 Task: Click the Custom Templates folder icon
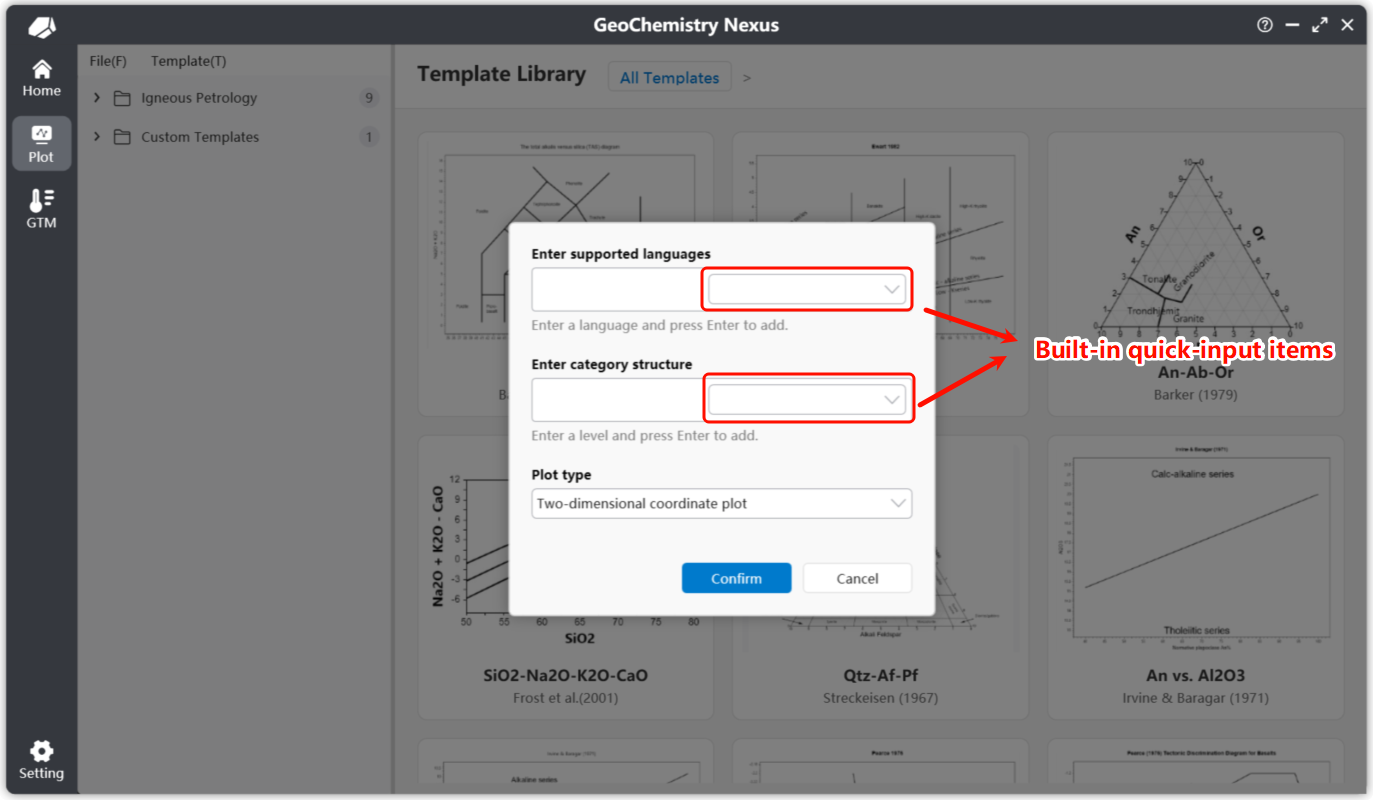click(x=122, y=137)
